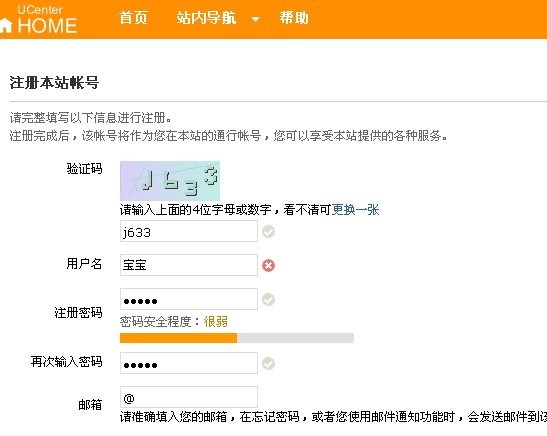The height and width of the screenshot is (436, 547).
Task: Click the 很弱 password strength label
Action: [x=216, y=321]
